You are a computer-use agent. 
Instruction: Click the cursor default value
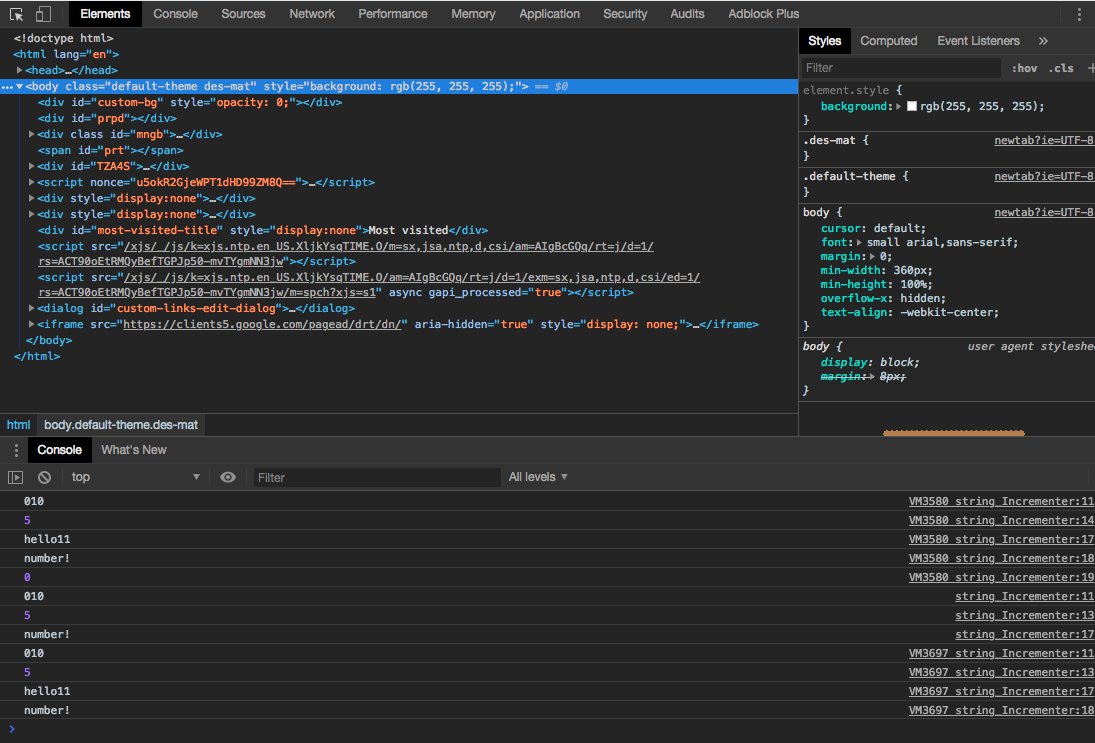click(897, 228)
